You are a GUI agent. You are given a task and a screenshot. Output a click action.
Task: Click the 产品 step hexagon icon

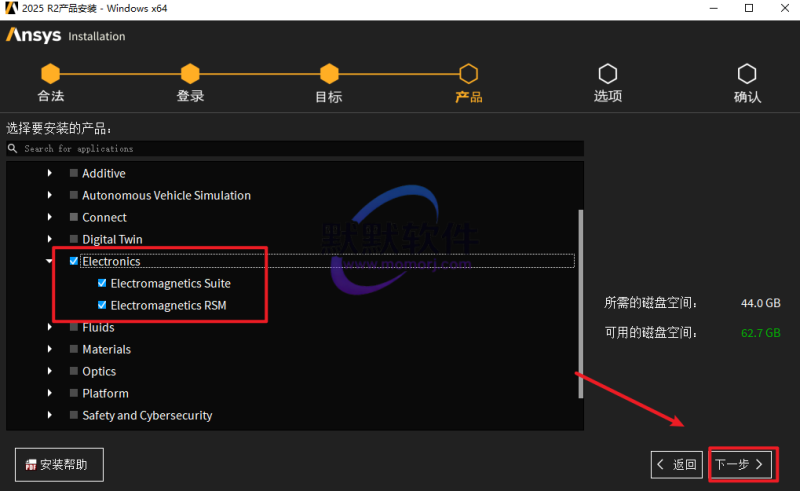(x=468, y=74)
